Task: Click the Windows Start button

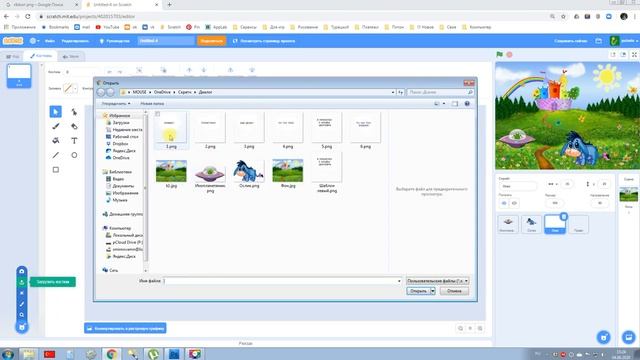Action: (x=8, y=354)
